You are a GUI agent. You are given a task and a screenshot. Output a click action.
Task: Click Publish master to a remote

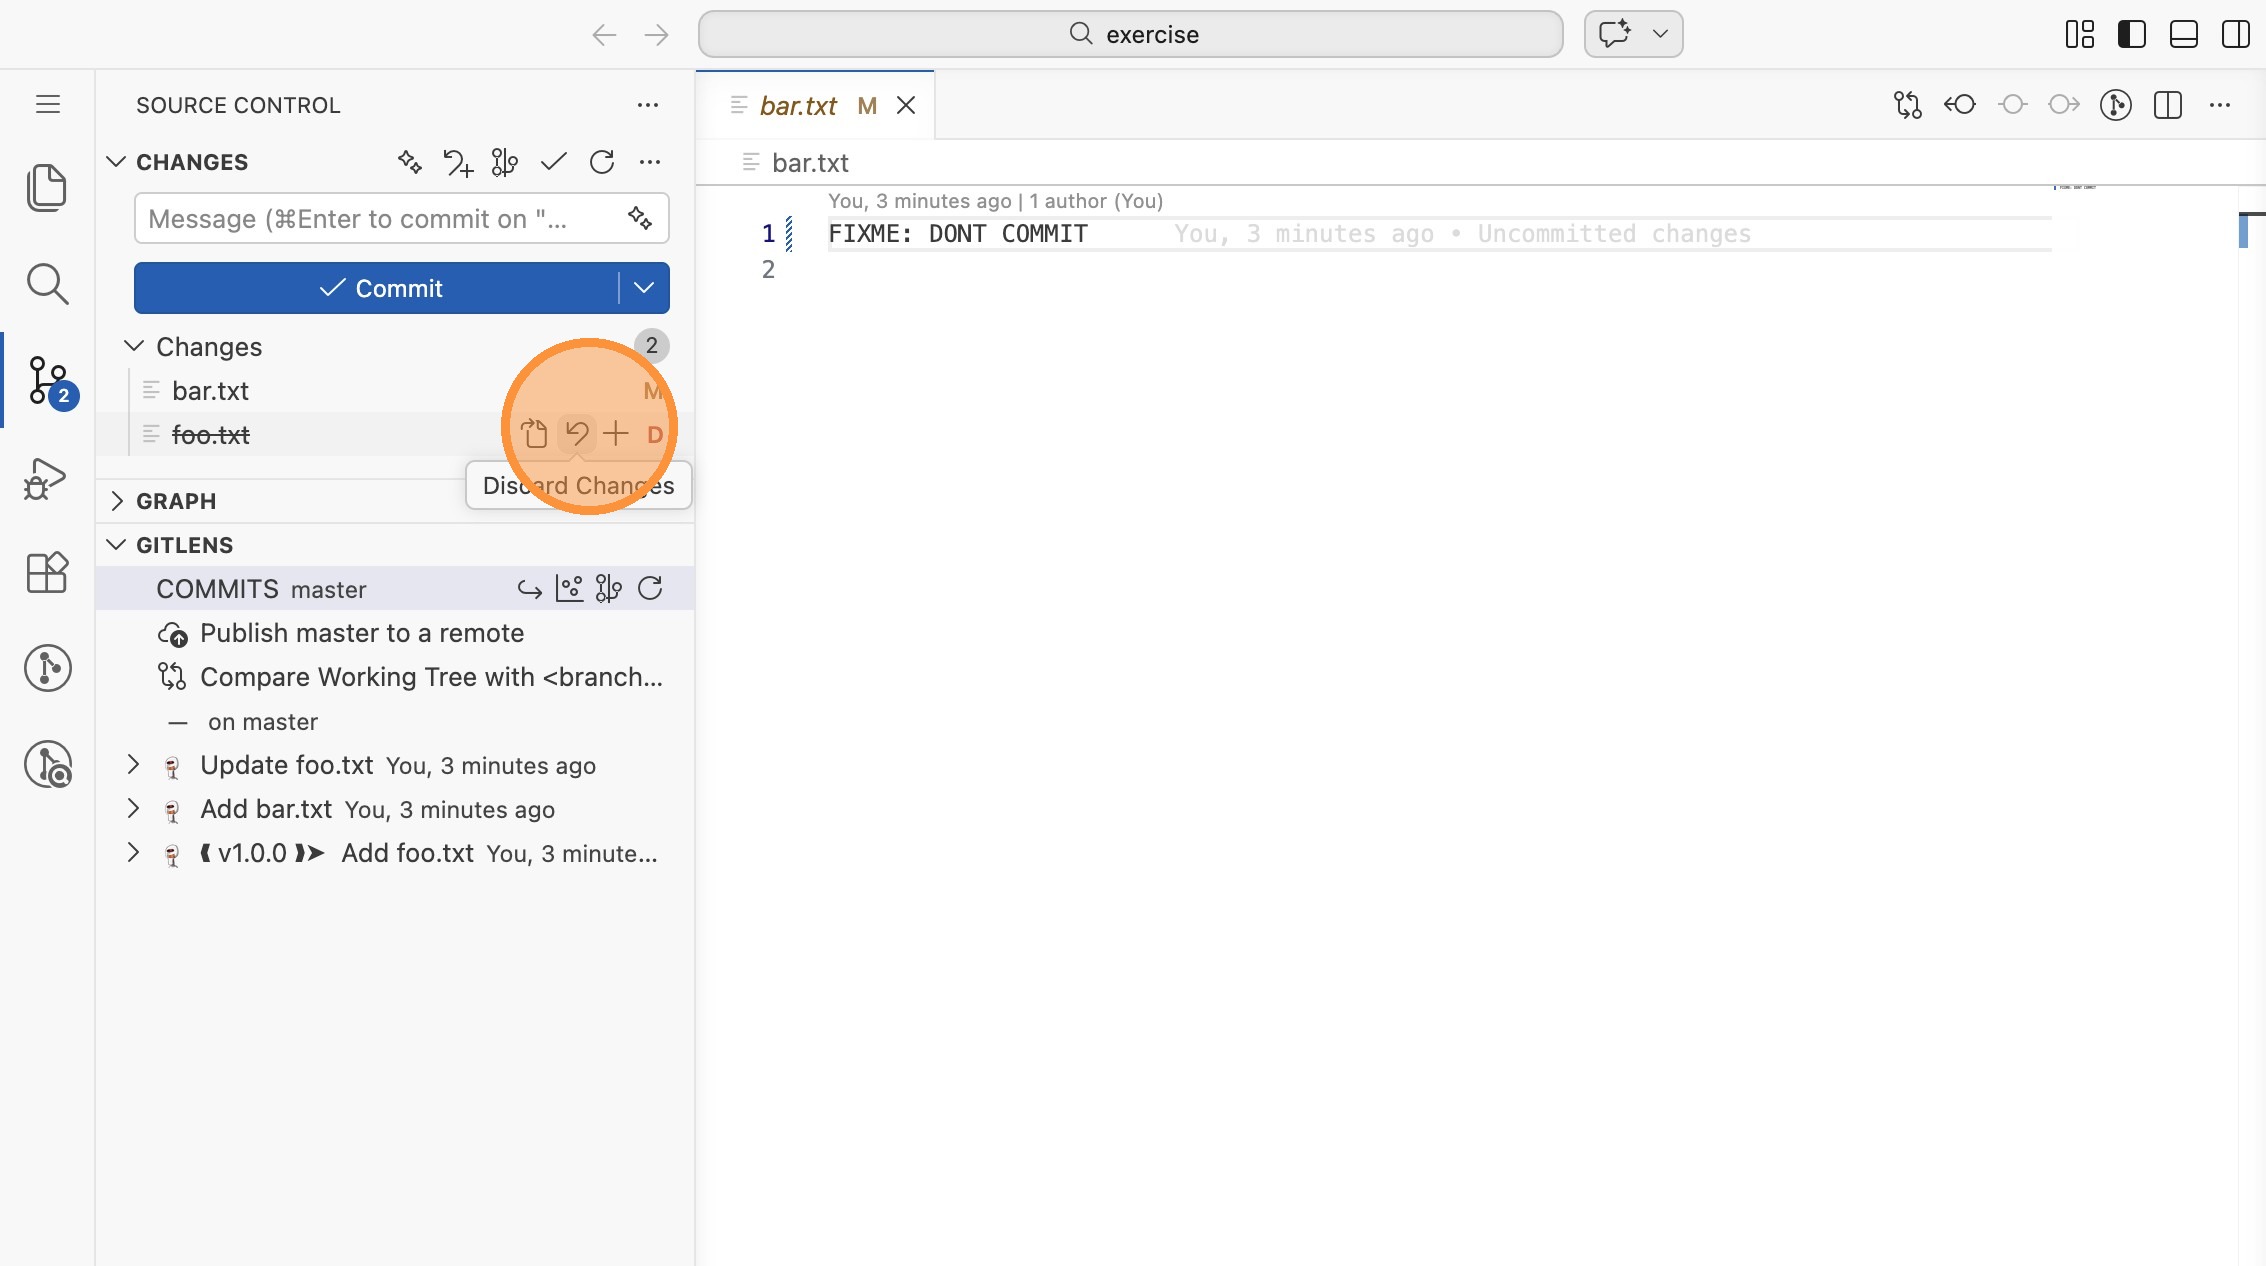(361, 633)
